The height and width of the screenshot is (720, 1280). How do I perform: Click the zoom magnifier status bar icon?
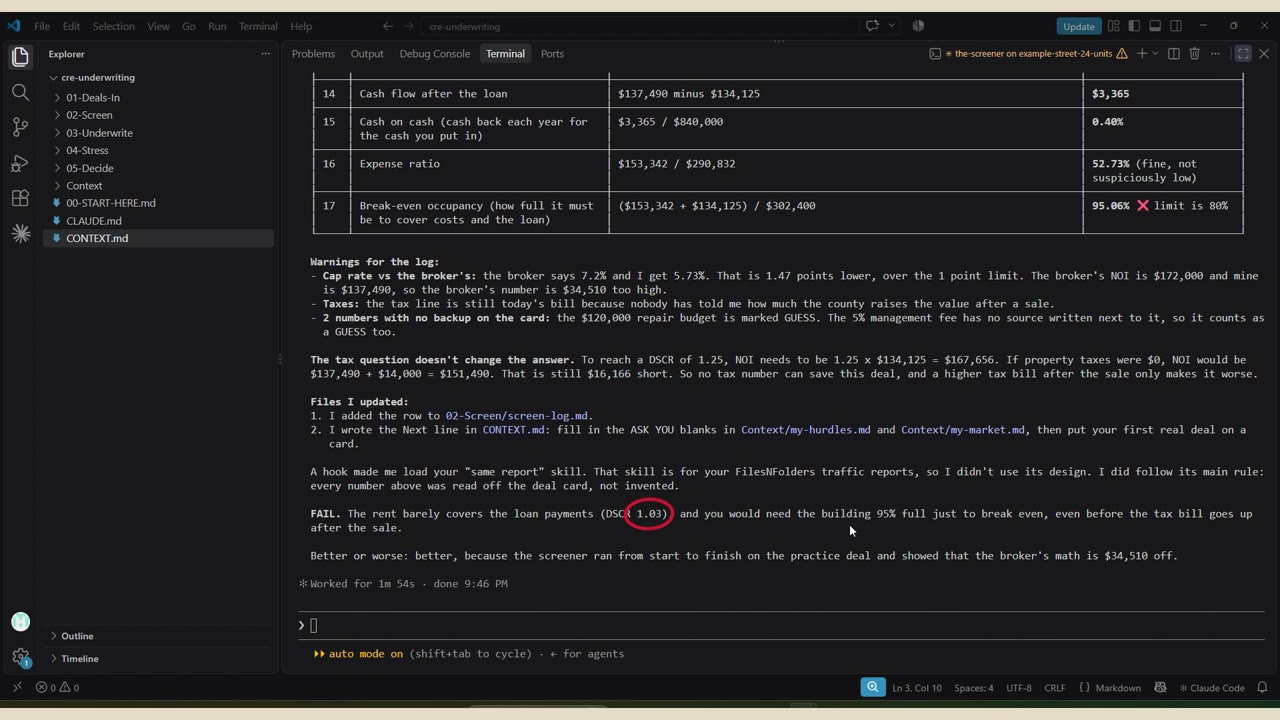click(x=873, y=688)
